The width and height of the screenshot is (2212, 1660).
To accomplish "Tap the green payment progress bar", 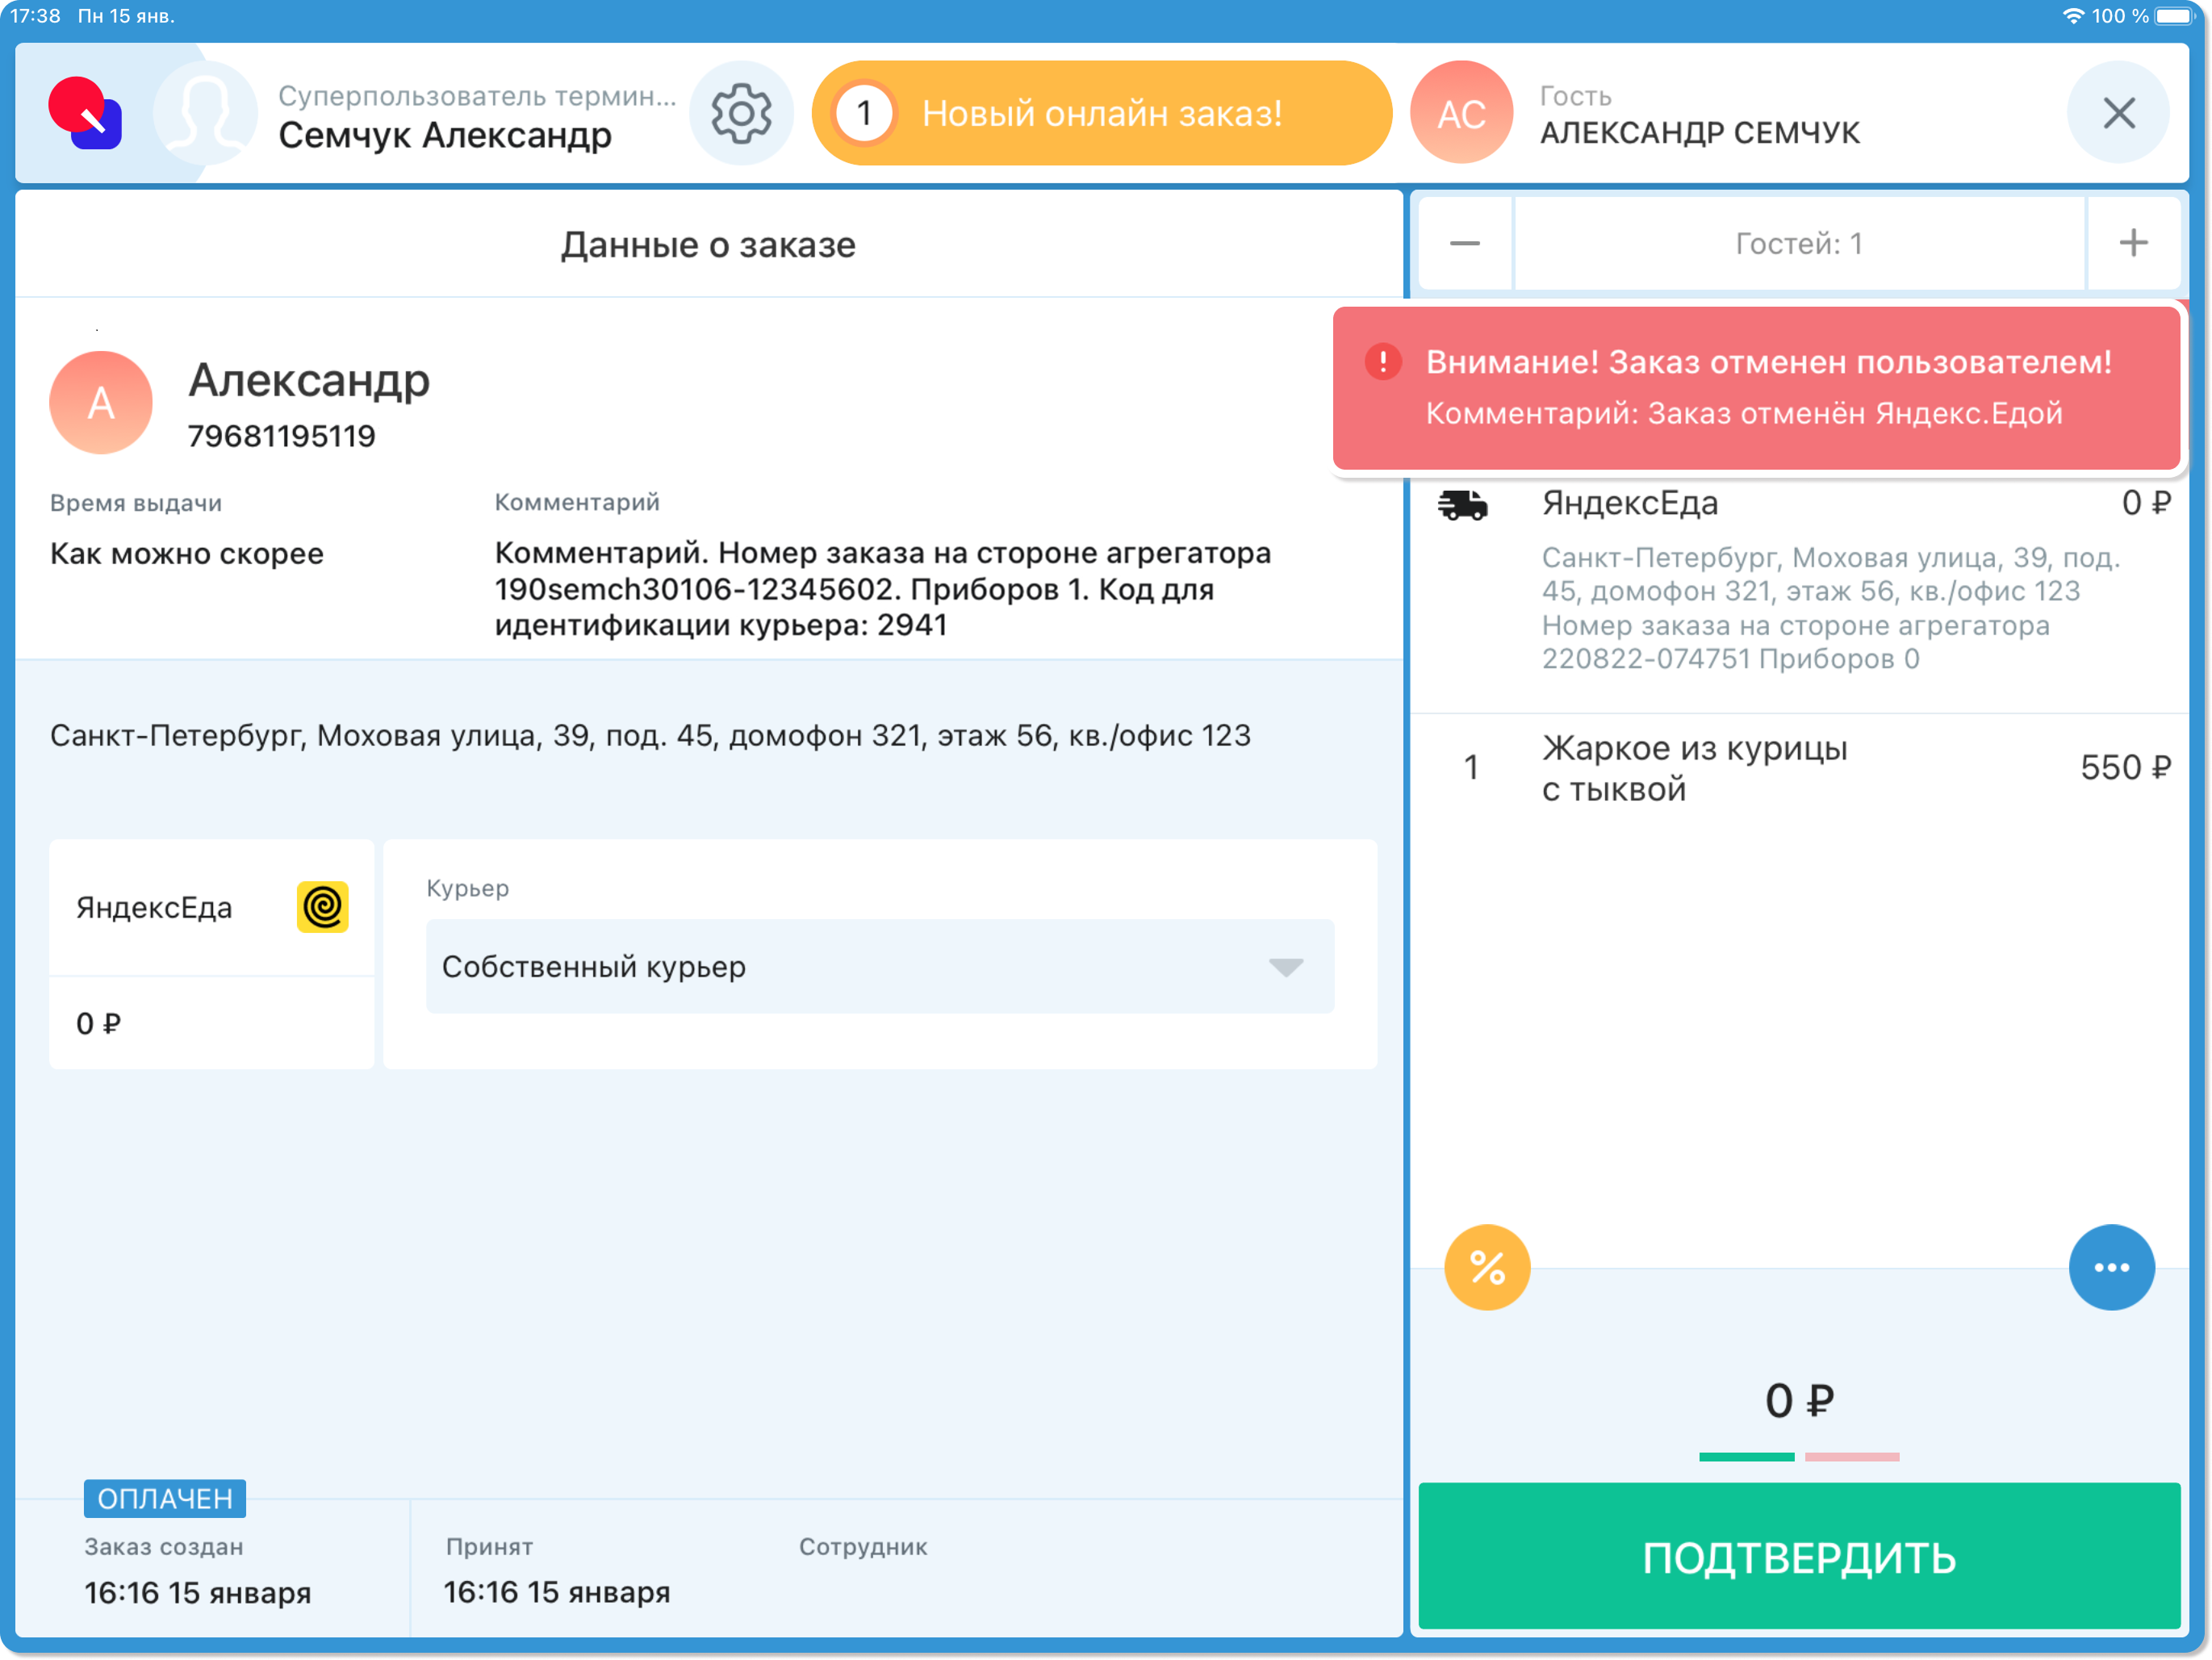I will click(1746, 1457).
